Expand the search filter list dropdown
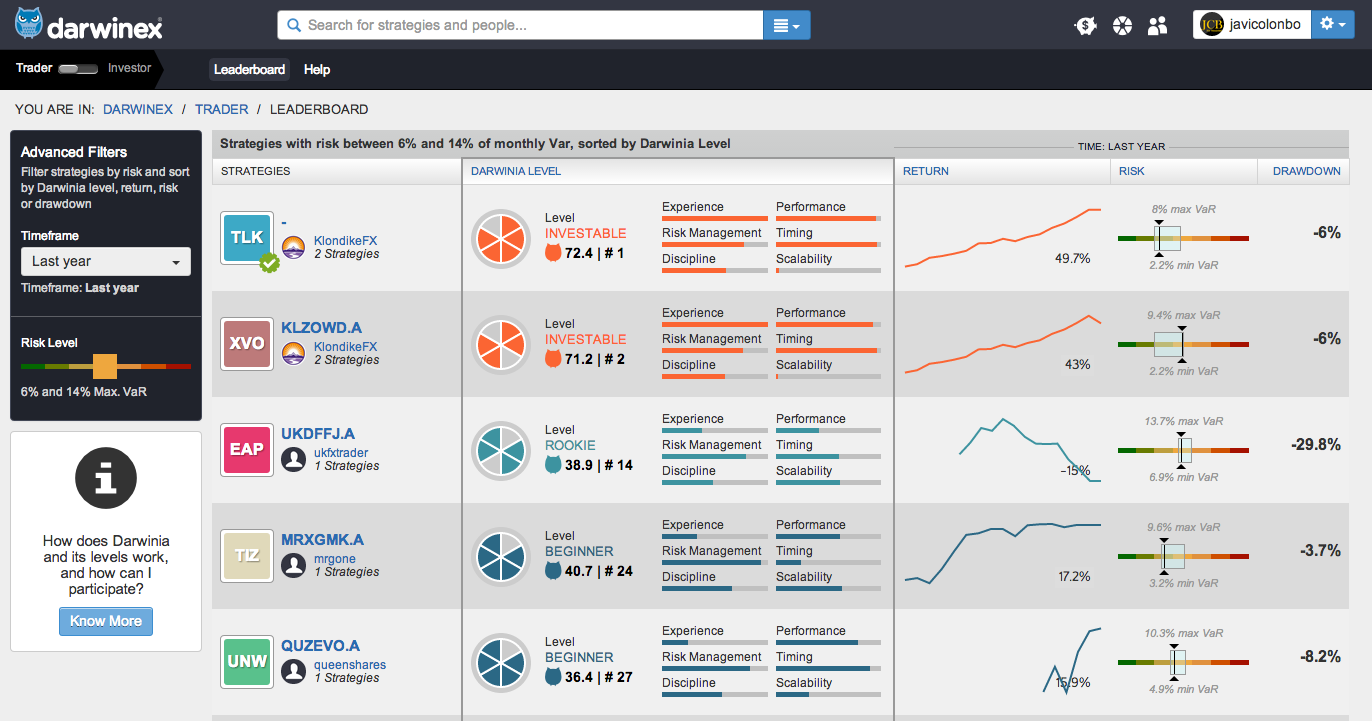This screenshot has width=1372, height=721. click(786, 26)
